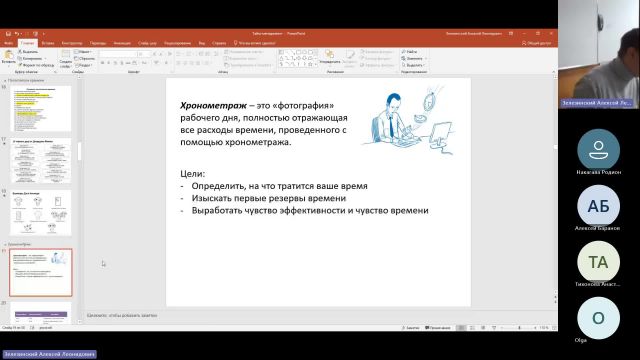Click the Comments (Примечания) button in status bar
This screenshot has height=360, width=640.
(438, 328)
